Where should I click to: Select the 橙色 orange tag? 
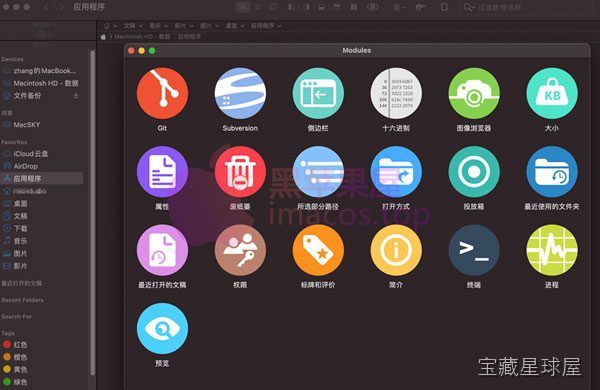[15, 357]
